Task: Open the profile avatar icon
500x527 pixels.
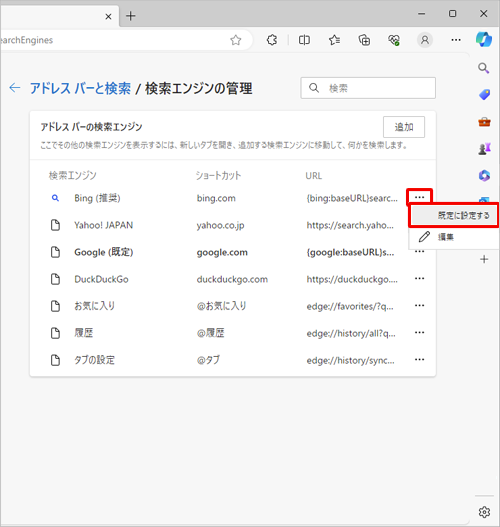Action: click(425, 40)
